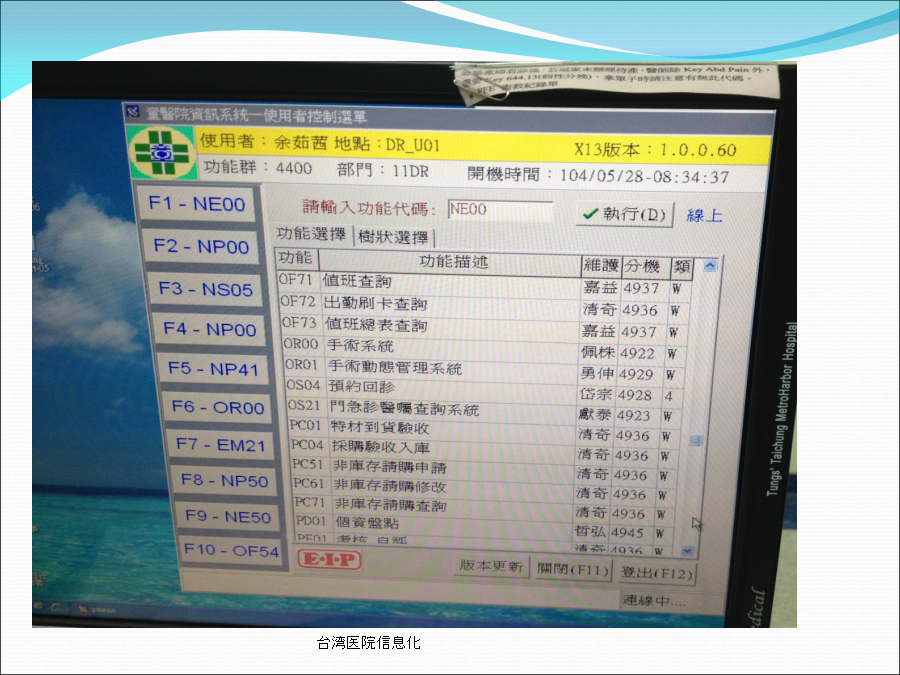Click the red E-I-P logo

[329, 561]
